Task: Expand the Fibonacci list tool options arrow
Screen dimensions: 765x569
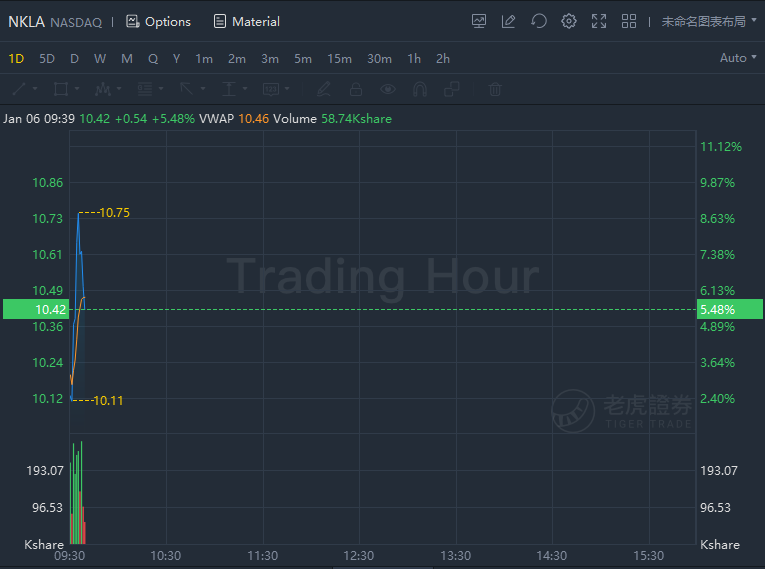Action: point(161,89)
